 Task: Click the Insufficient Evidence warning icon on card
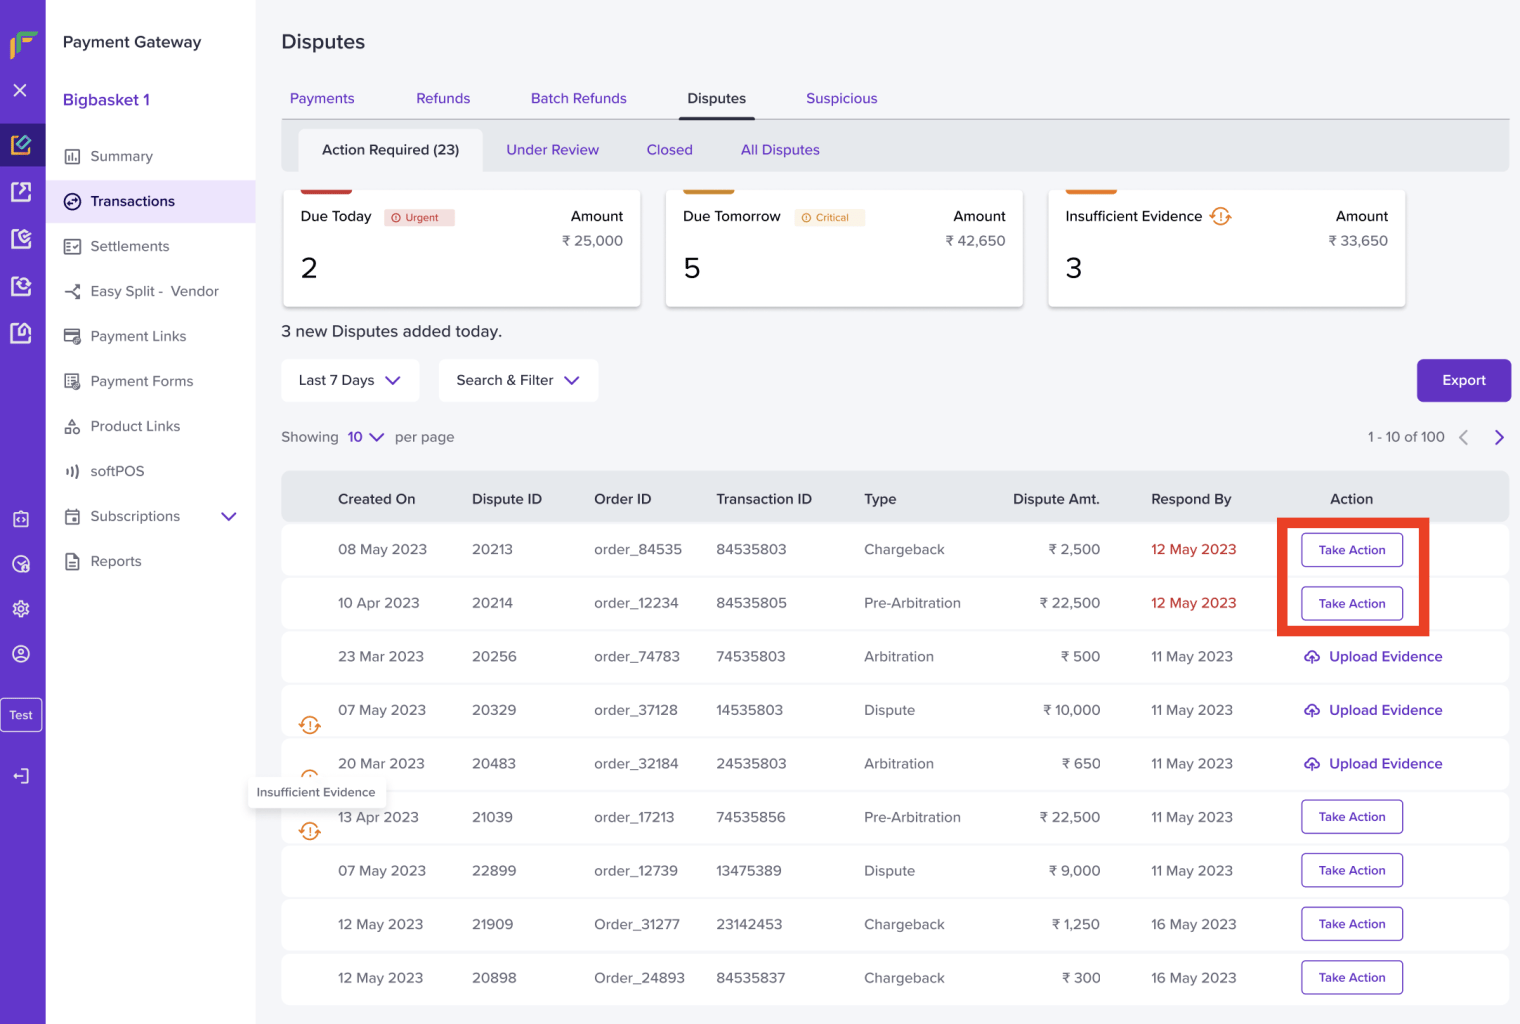click(x=1220, y=216)
